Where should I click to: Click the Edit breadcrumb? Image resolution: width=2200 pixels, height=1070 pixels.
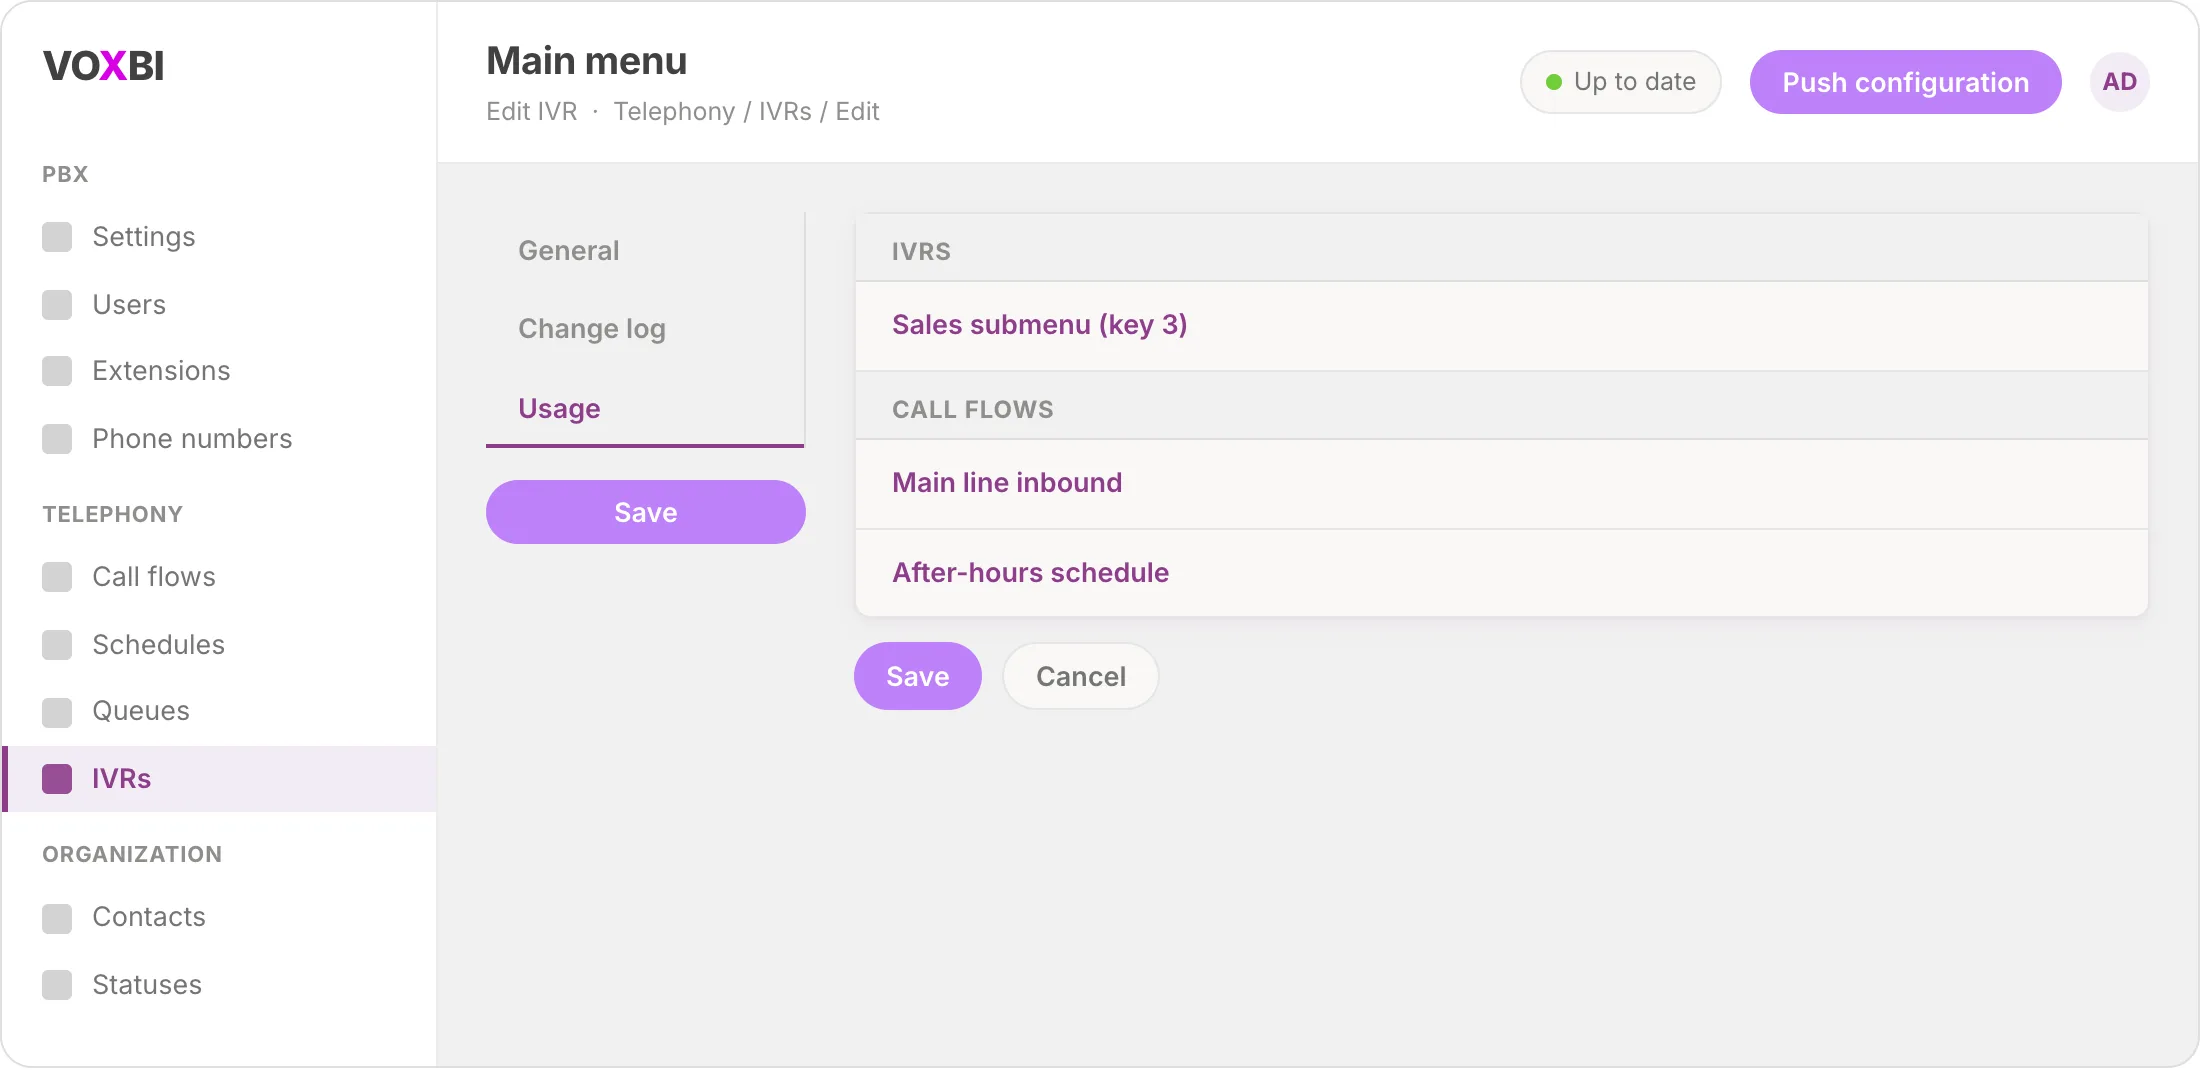[857, 112]
